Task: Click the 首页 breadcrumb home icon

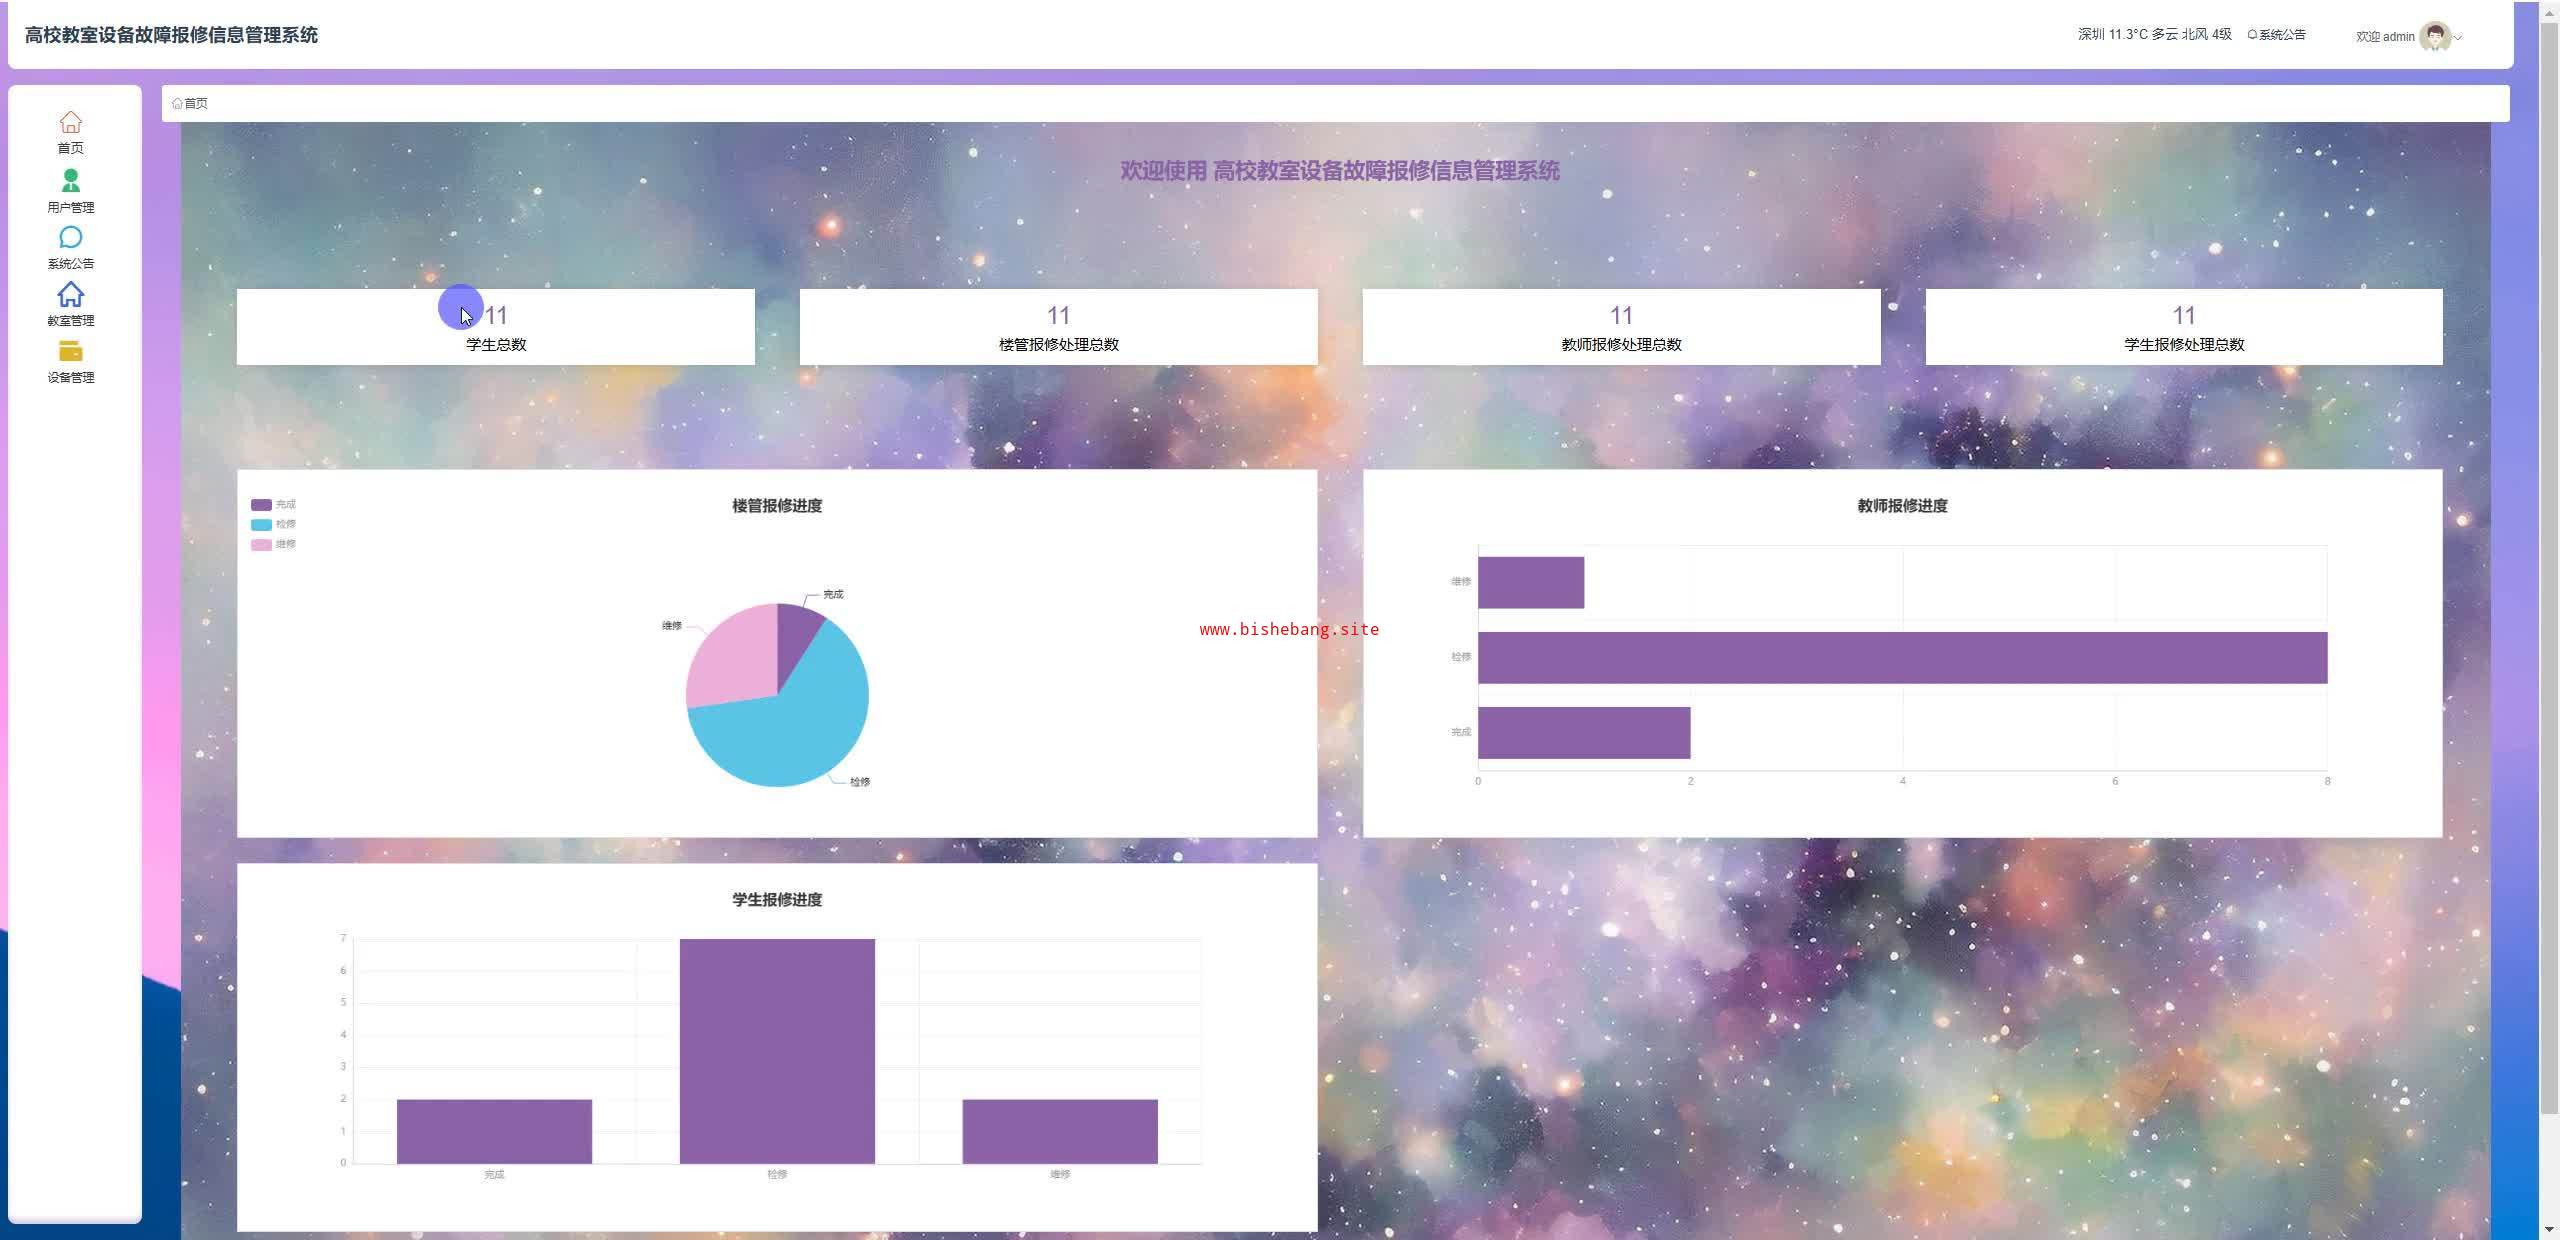Action: (177, 103)
